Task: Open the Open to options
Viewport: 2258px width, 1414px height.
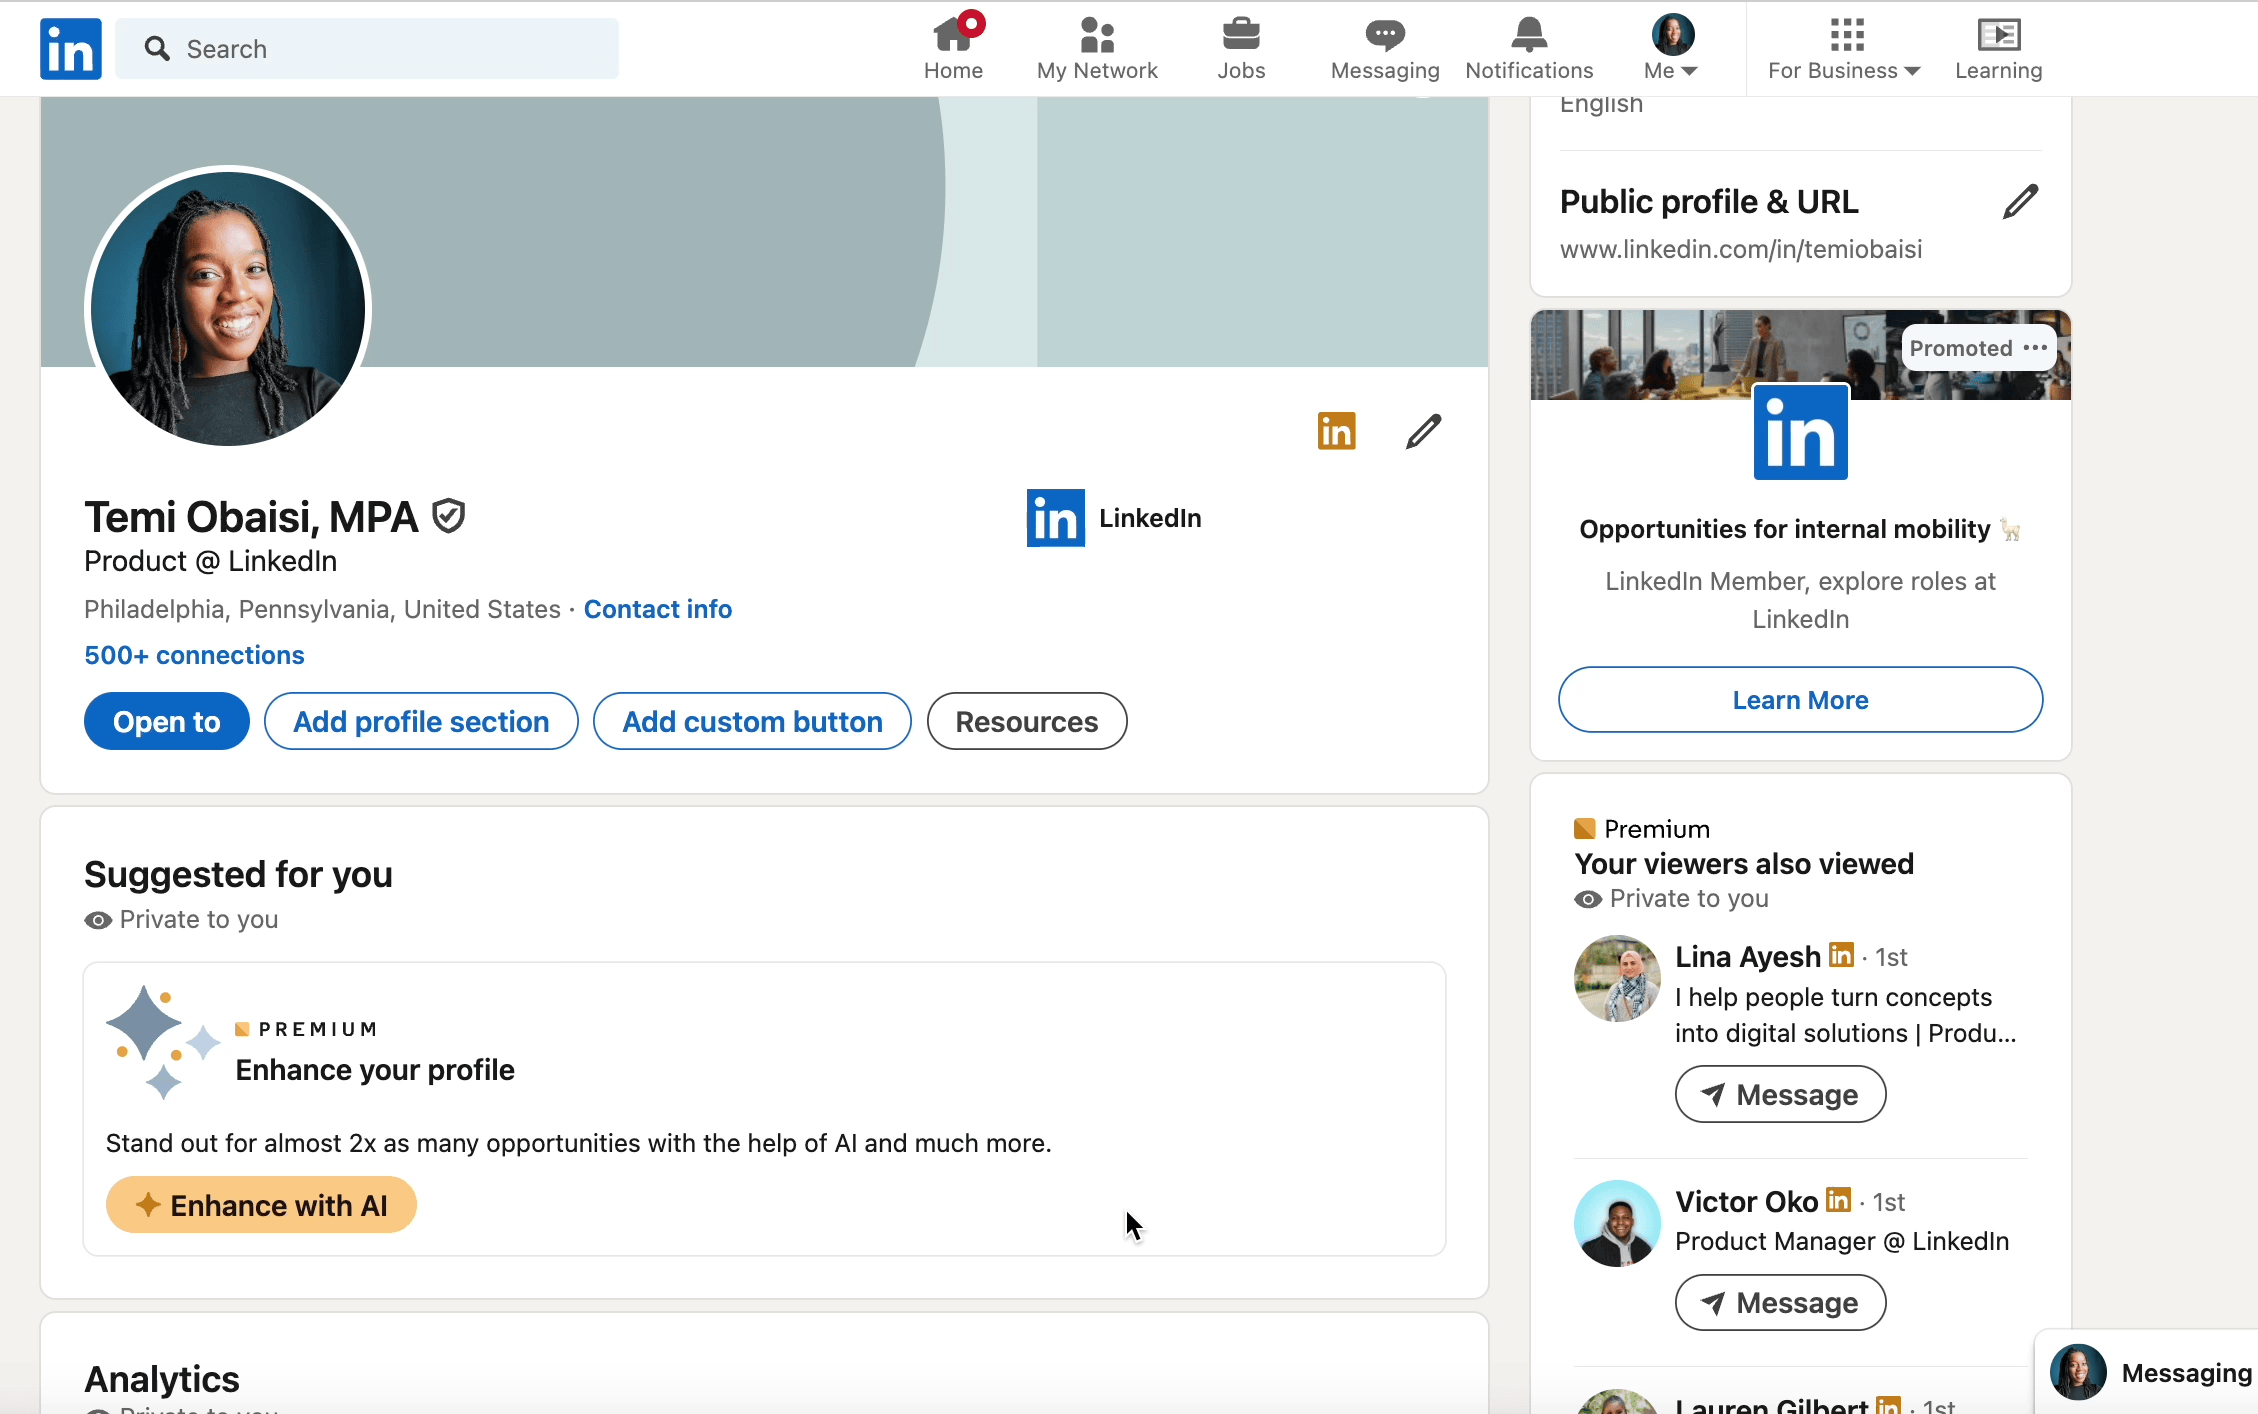Action: coord(167,721)
